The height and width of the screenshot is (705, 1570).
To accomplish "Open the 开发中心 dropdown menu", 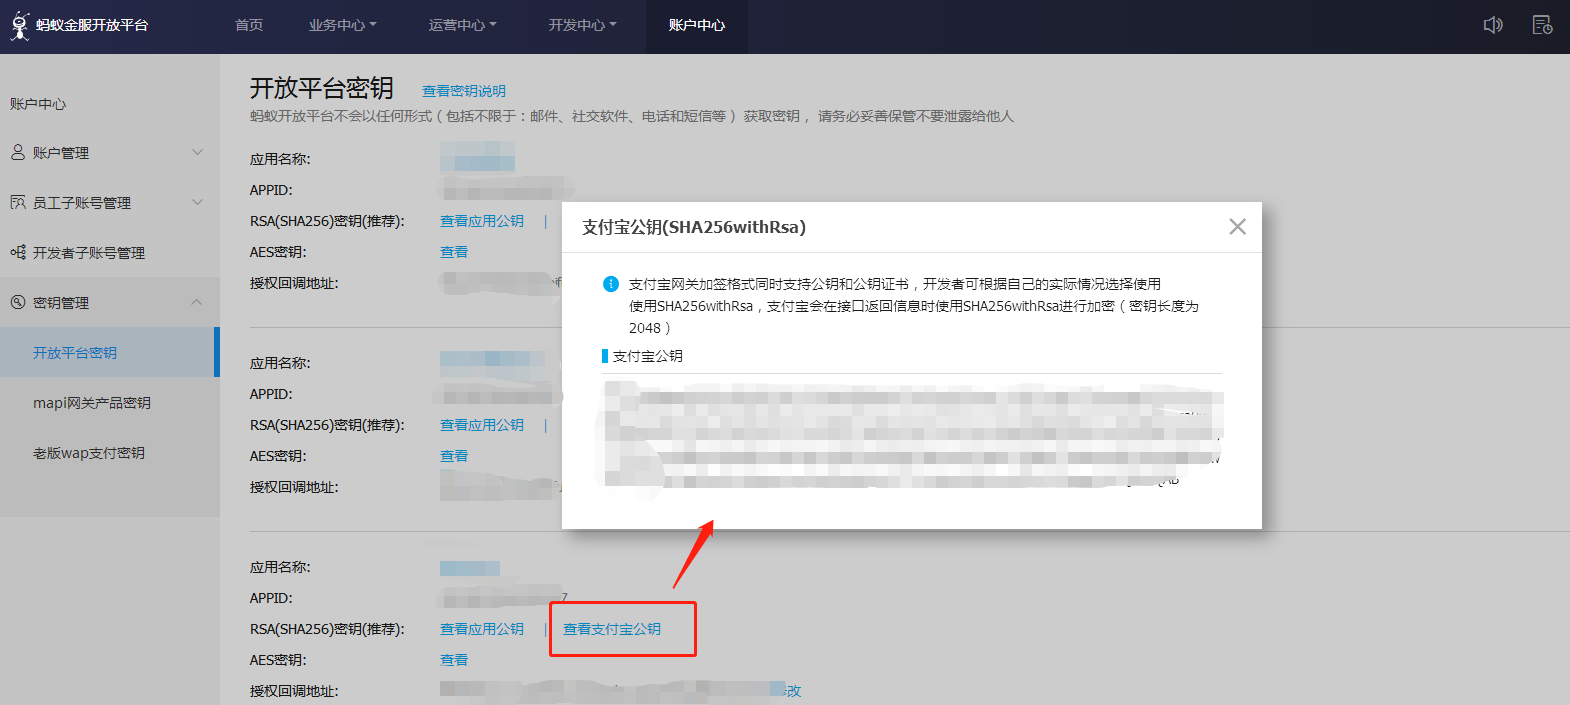I will 583,25.
